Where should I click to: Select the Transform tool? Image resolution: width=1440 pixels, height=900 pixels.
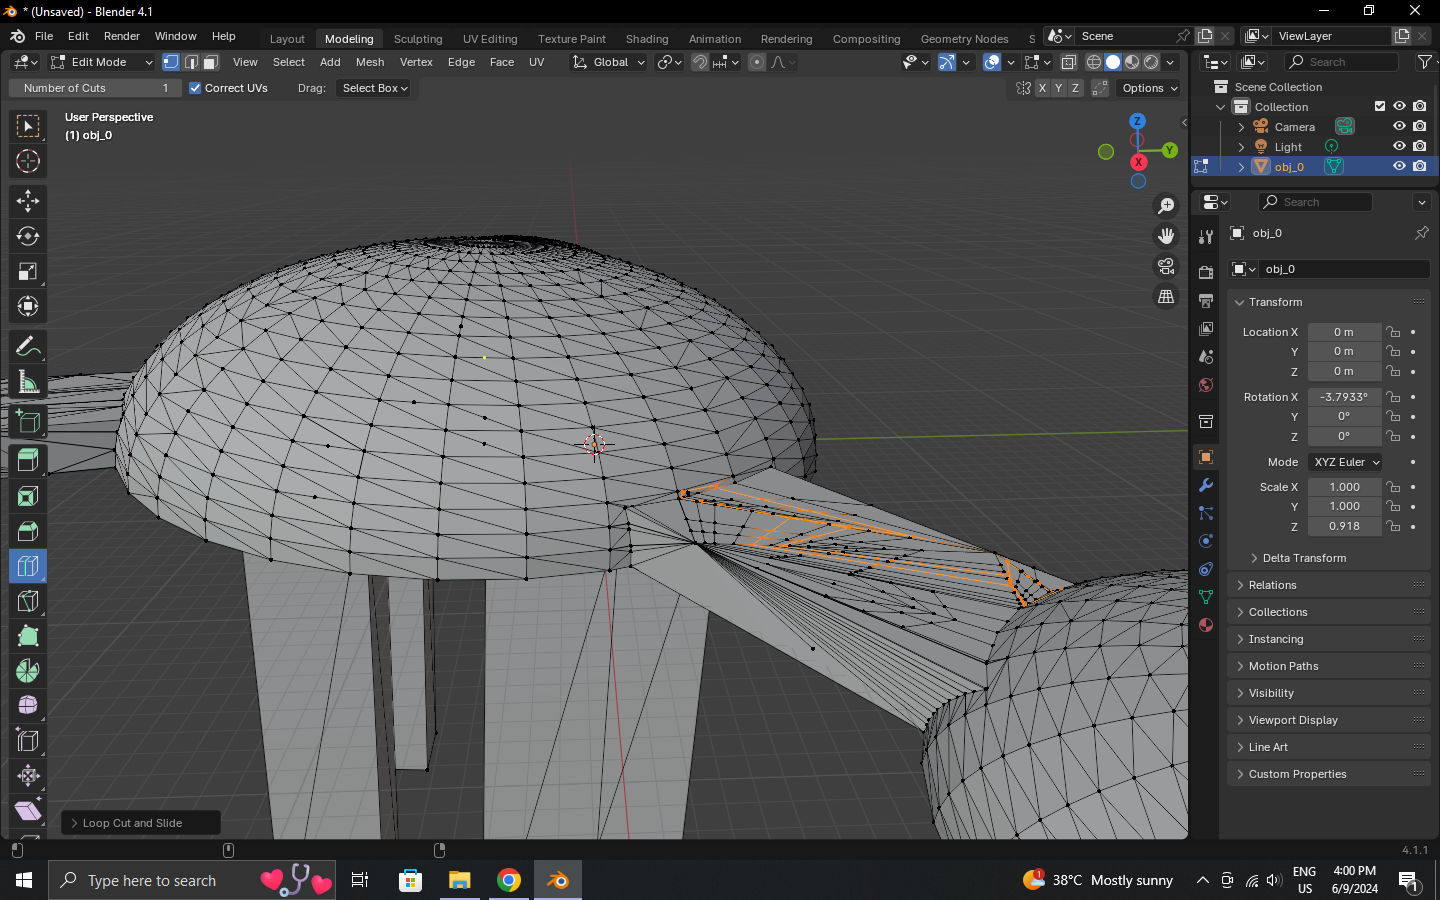[28, 306]
